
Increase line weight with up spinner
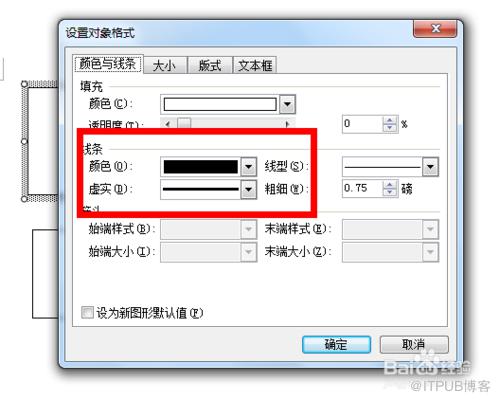pyautogui.click(x=390, y=184)
